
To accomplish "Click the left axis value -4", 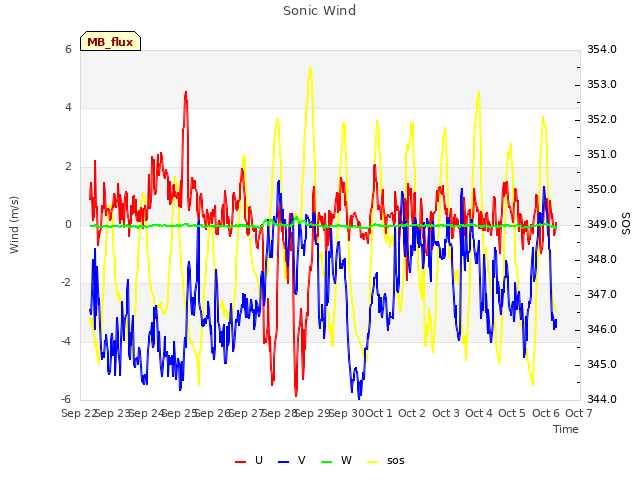I will pyautogui.click(x=66, y=341).
